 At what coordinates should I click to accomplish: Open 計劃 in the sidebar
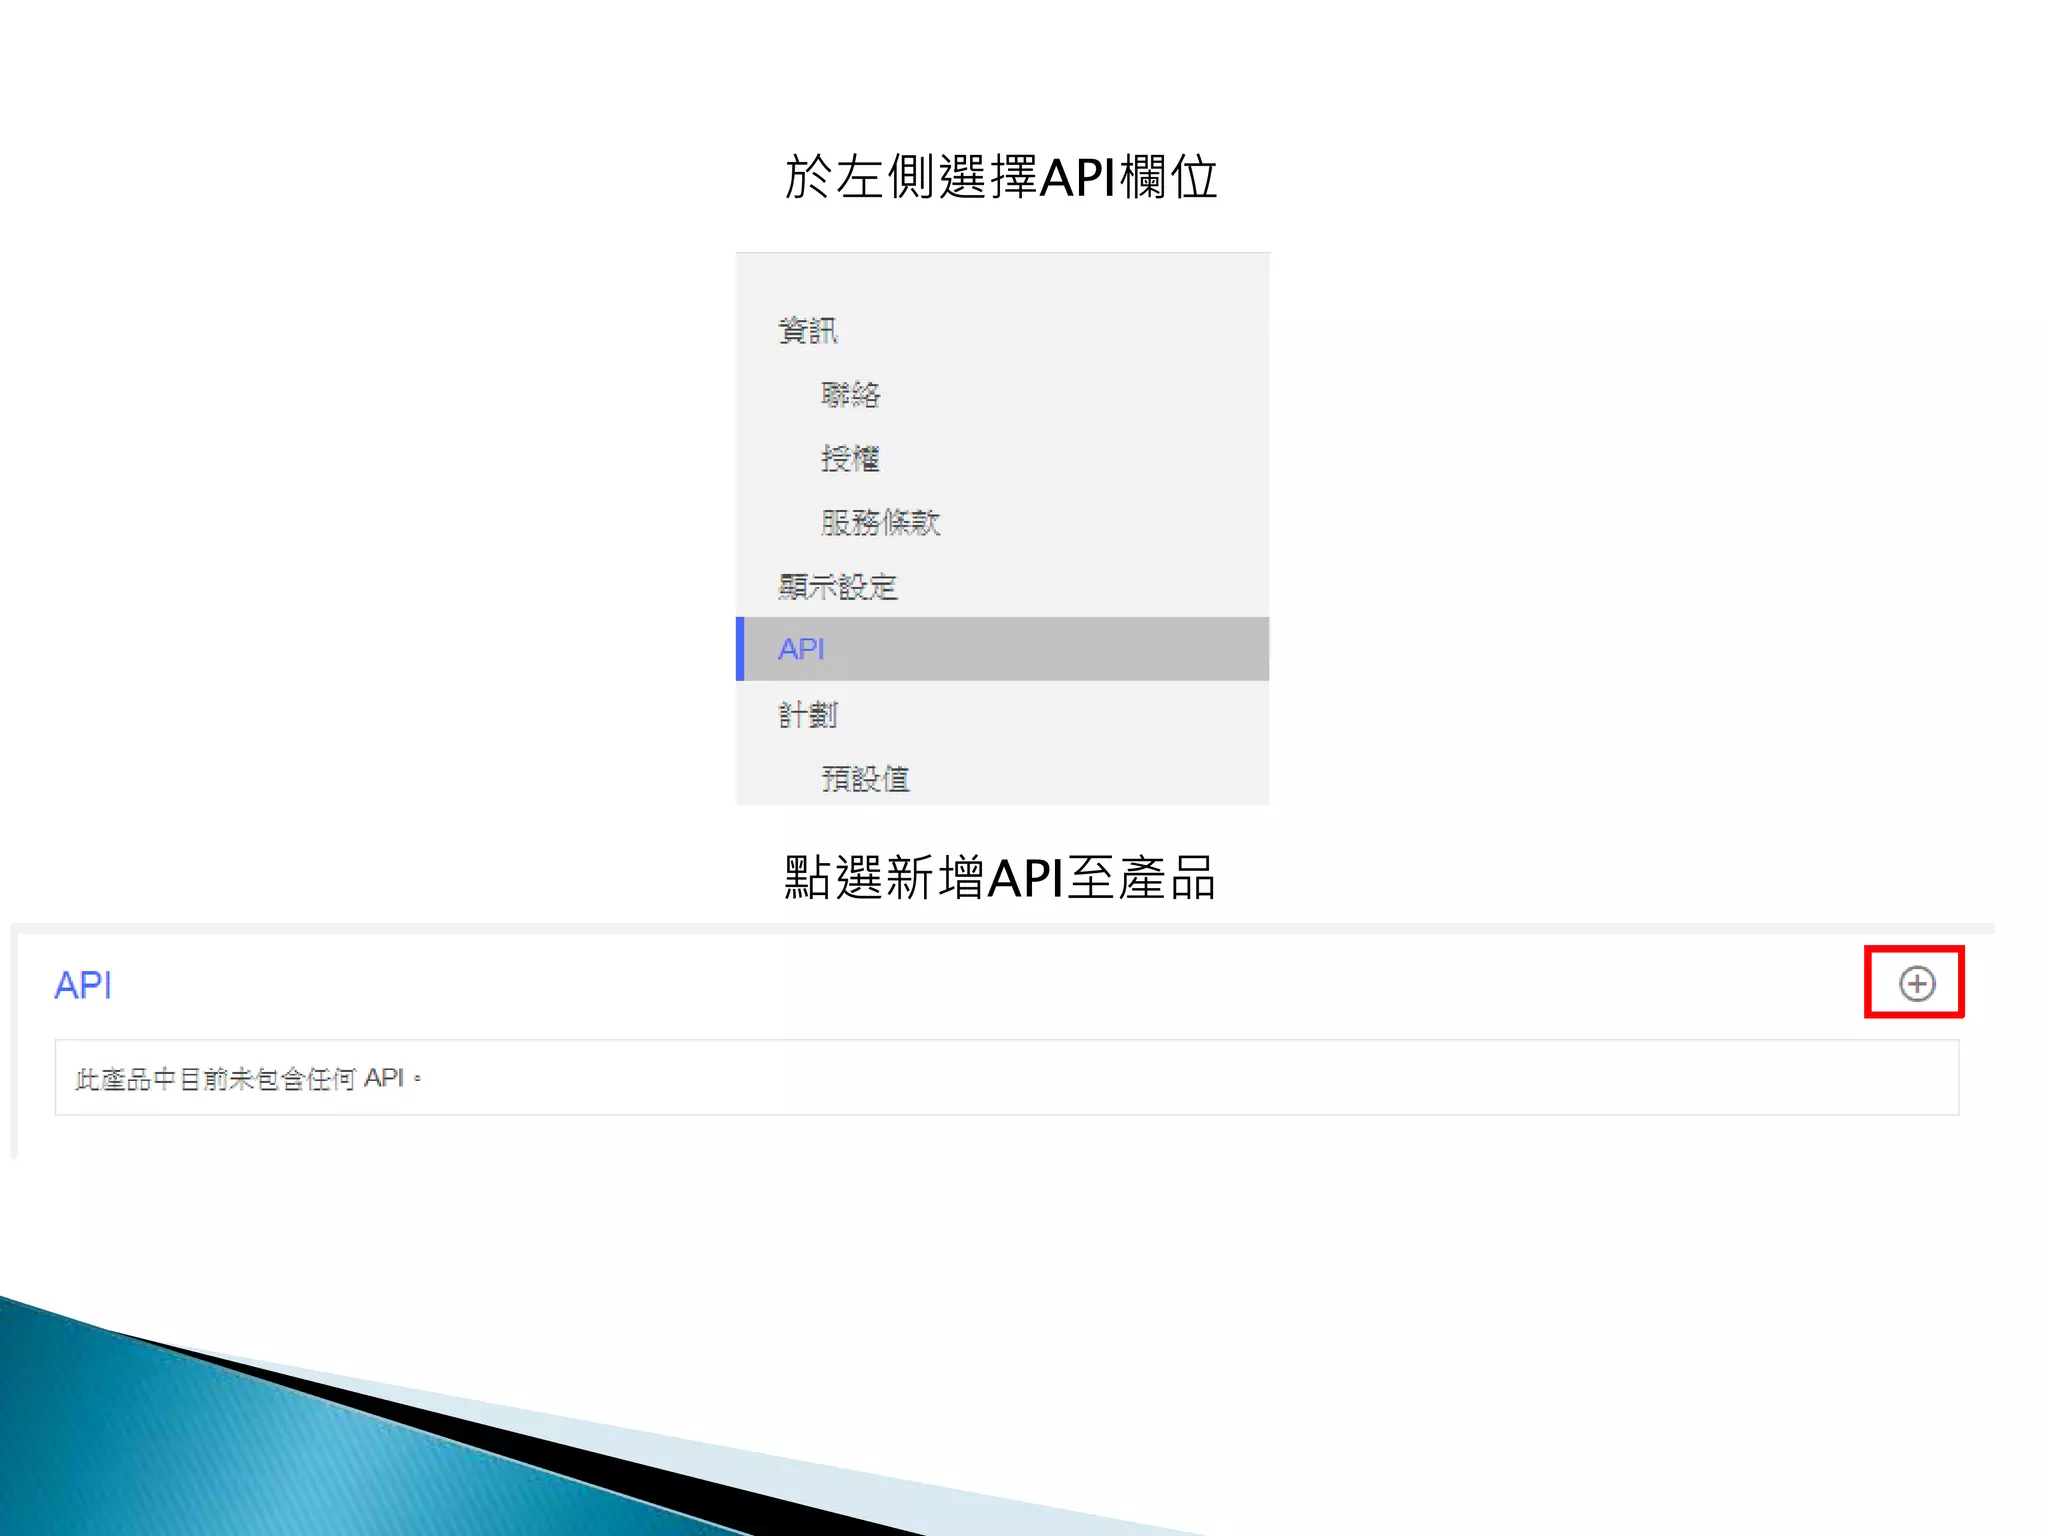coord(808,715)
